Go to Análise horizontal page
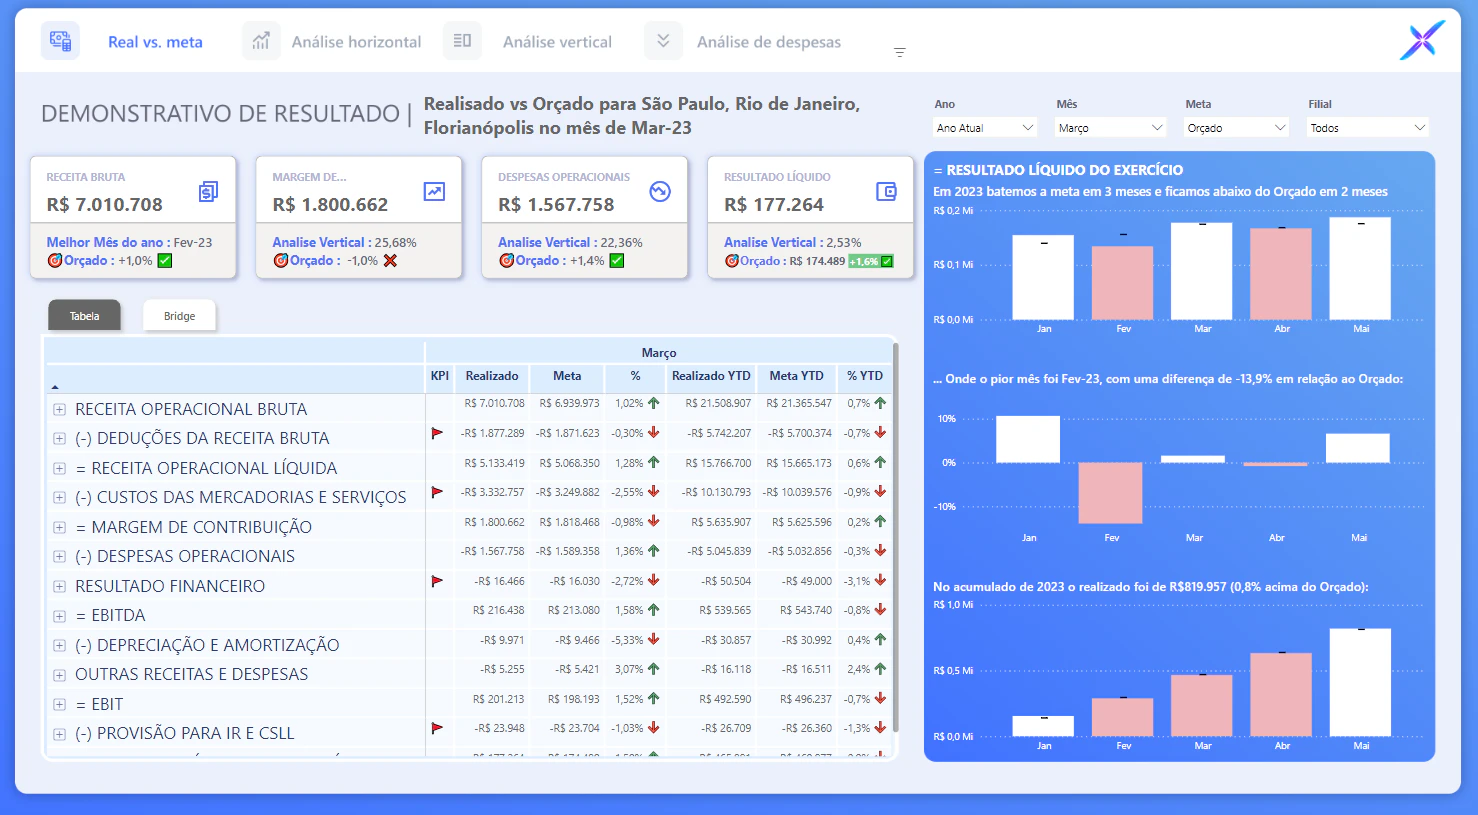1478x815 pixels. pos(356,42)
